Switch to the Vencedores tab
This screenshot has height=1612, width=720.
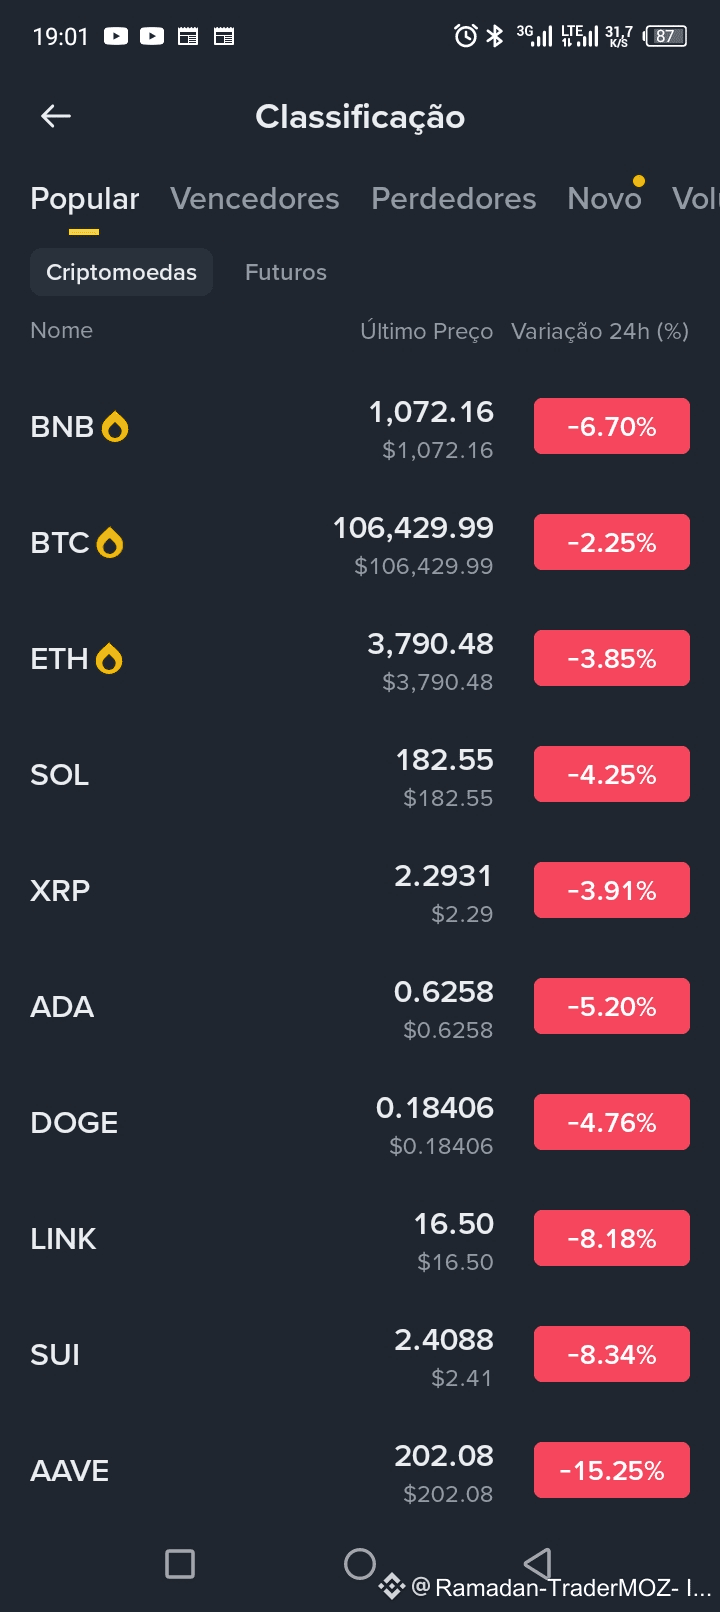pyautogui.click(x=255, y=199)
